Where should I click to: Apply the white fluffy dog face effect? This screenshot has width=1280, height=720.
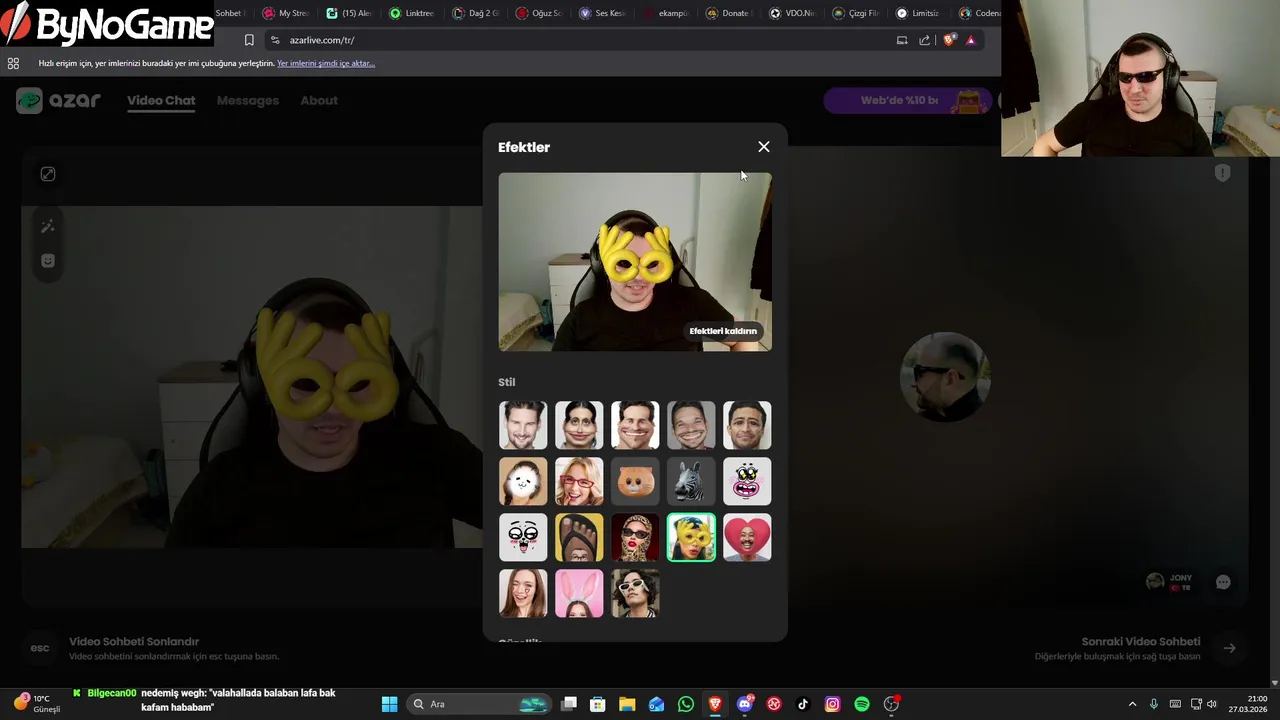523,482
